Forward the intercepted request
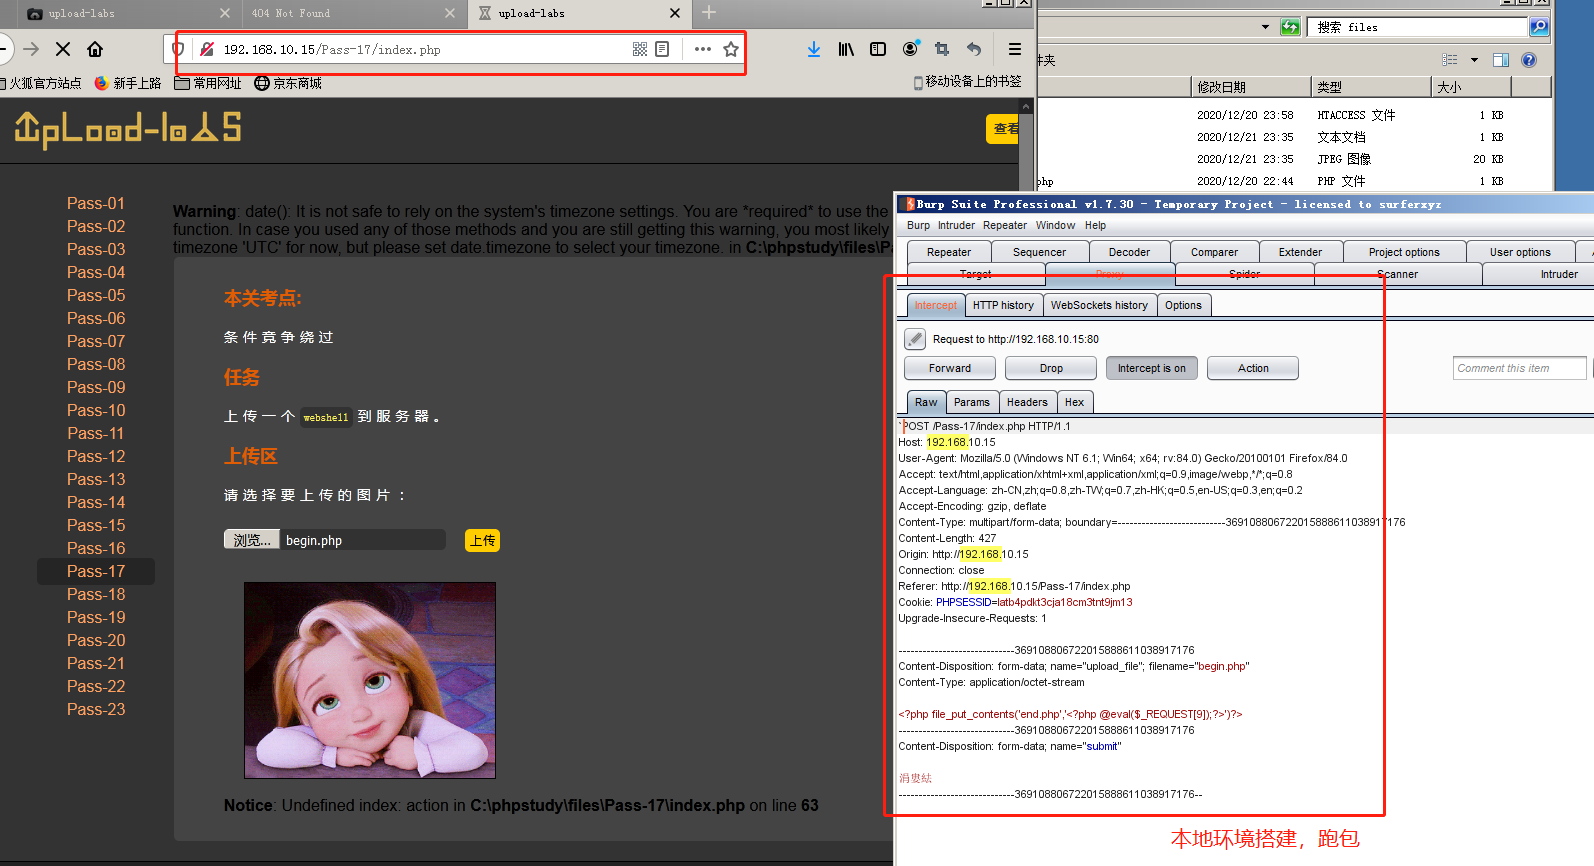The height and width of the screenshot is (866, 1594). tap(950, 368)
